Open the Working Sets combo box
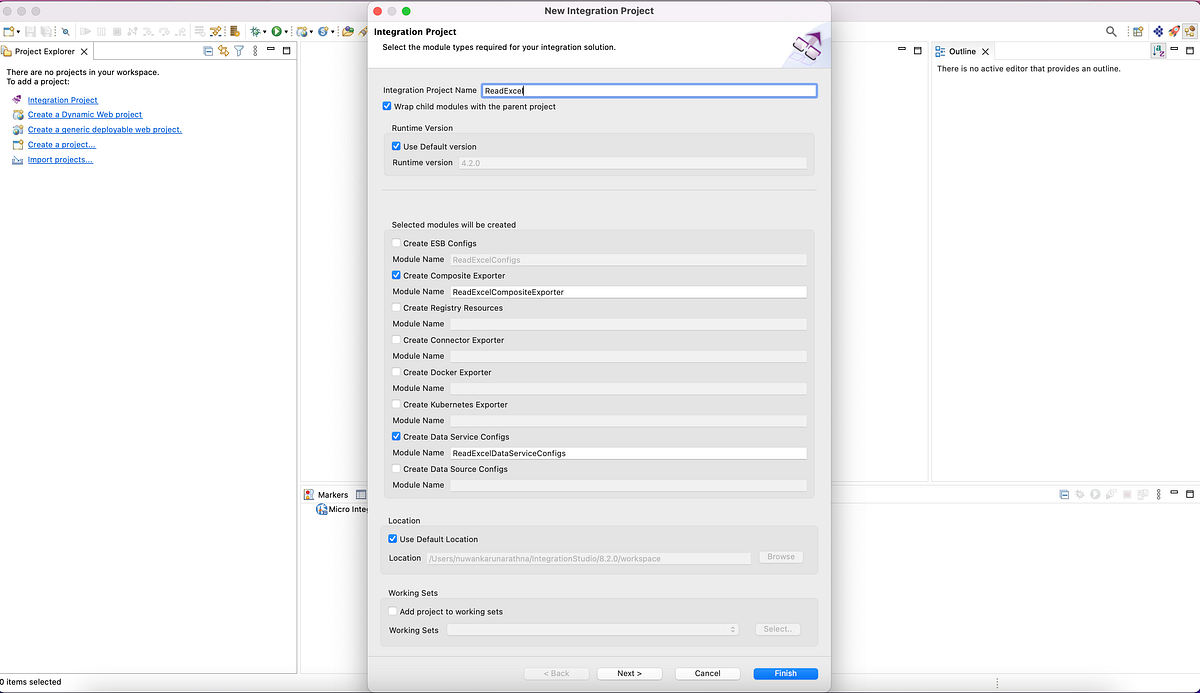This screenshot has width=1200, height=693. [x=593, y=630]
